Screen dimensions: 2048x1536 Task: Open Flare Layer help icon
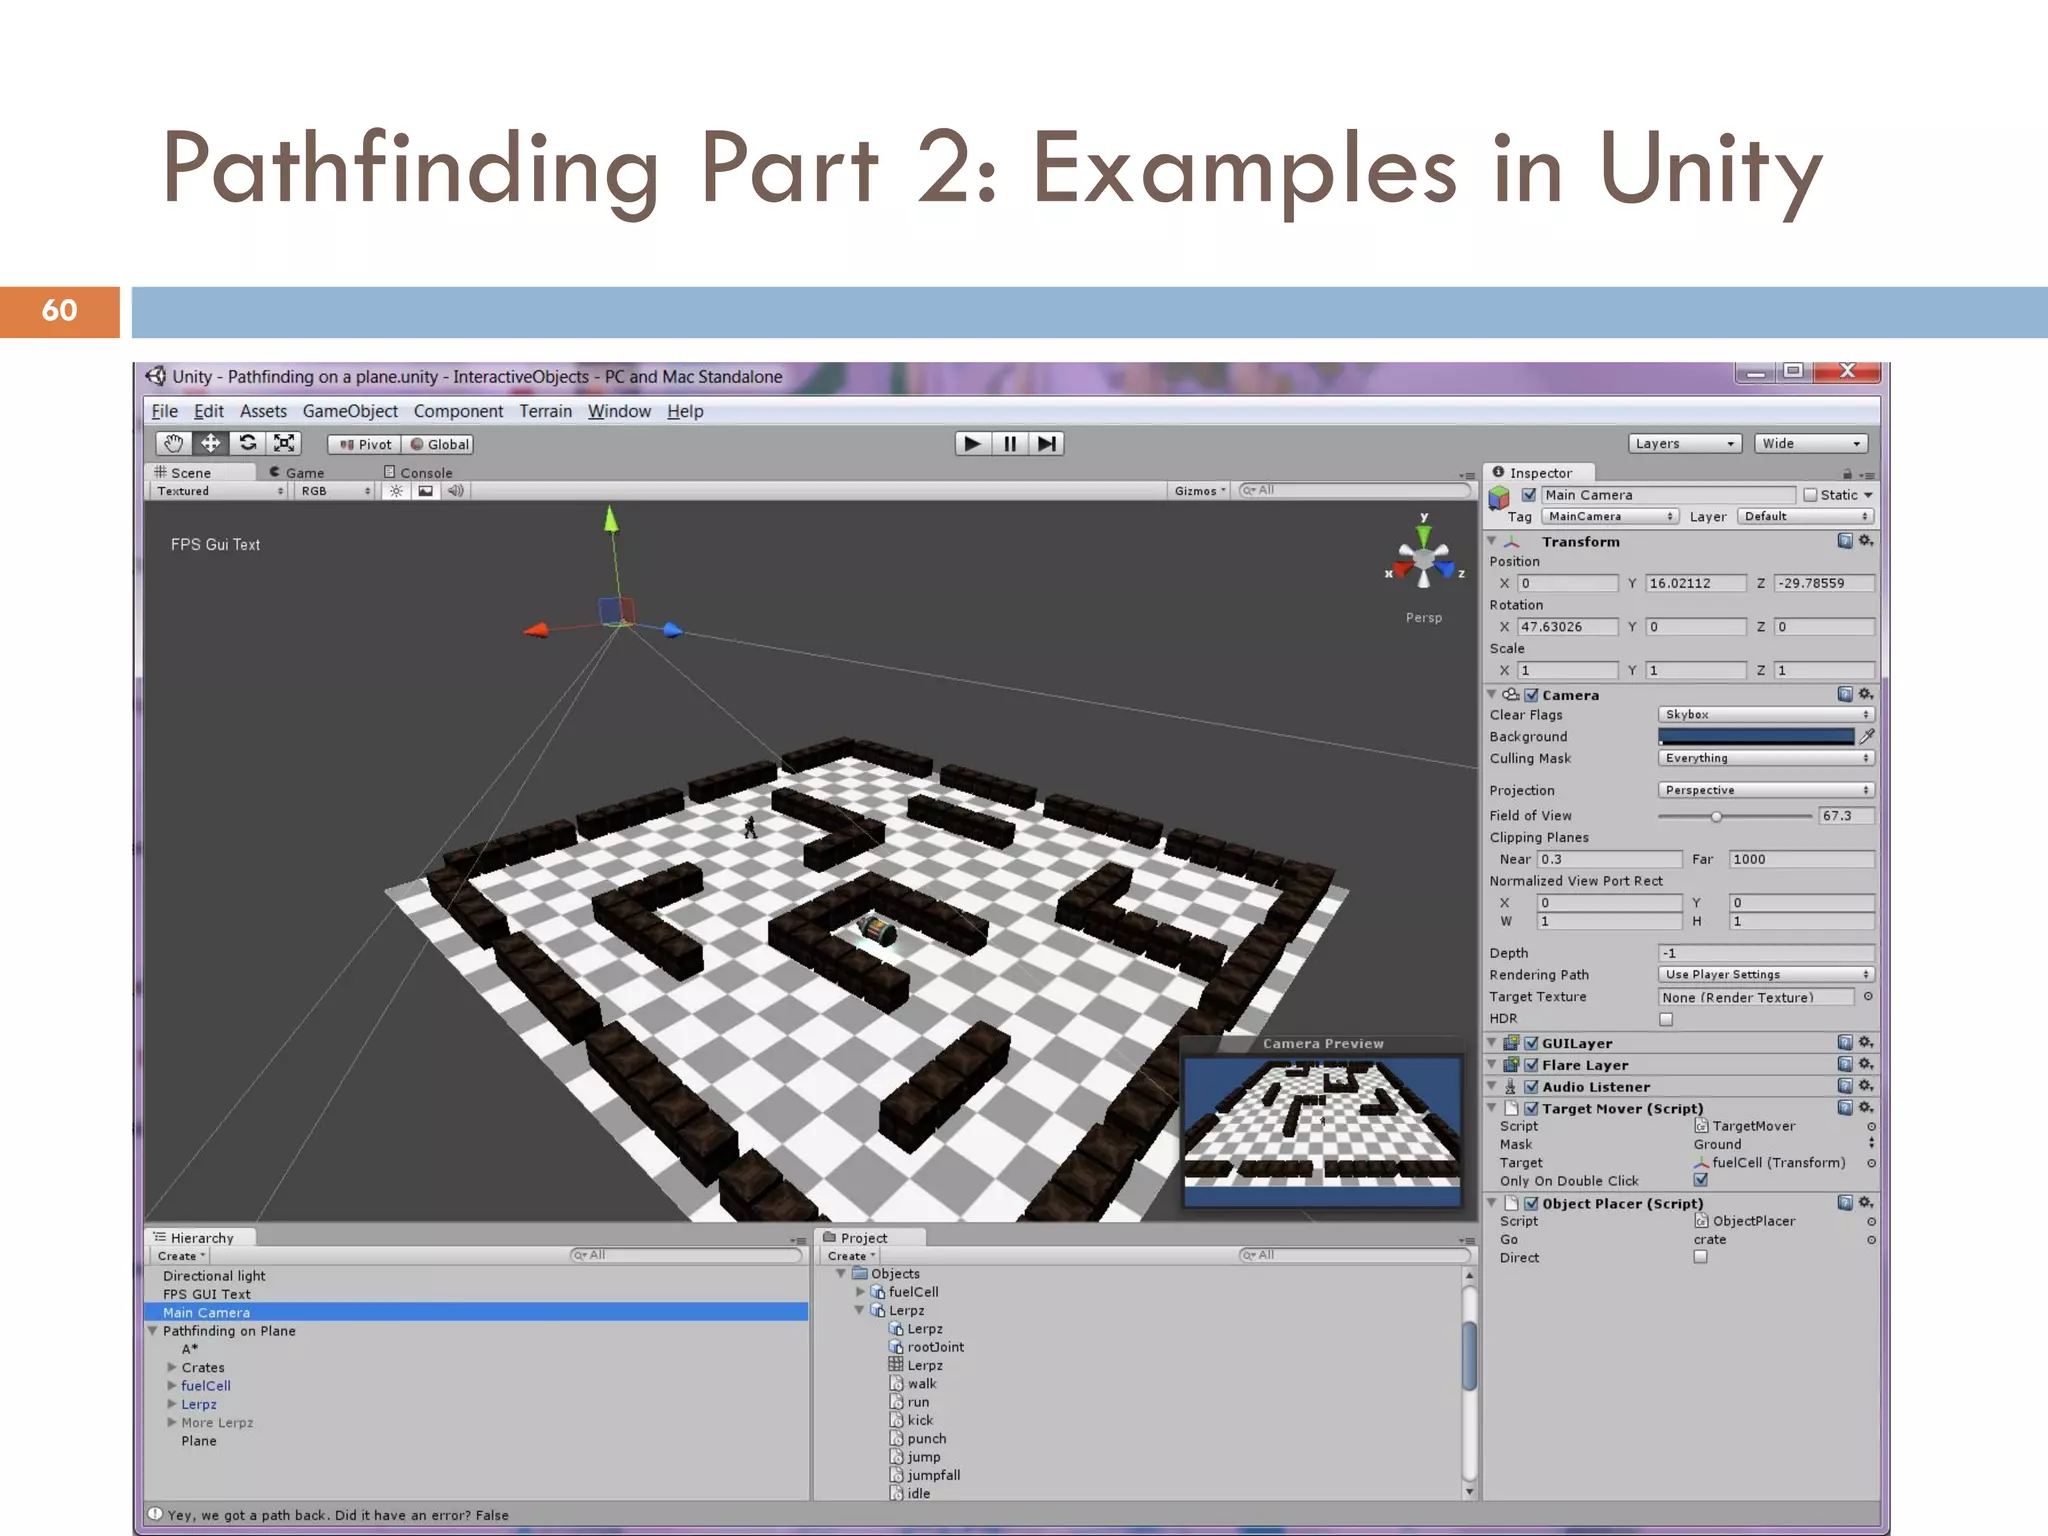(1845, 1064)
